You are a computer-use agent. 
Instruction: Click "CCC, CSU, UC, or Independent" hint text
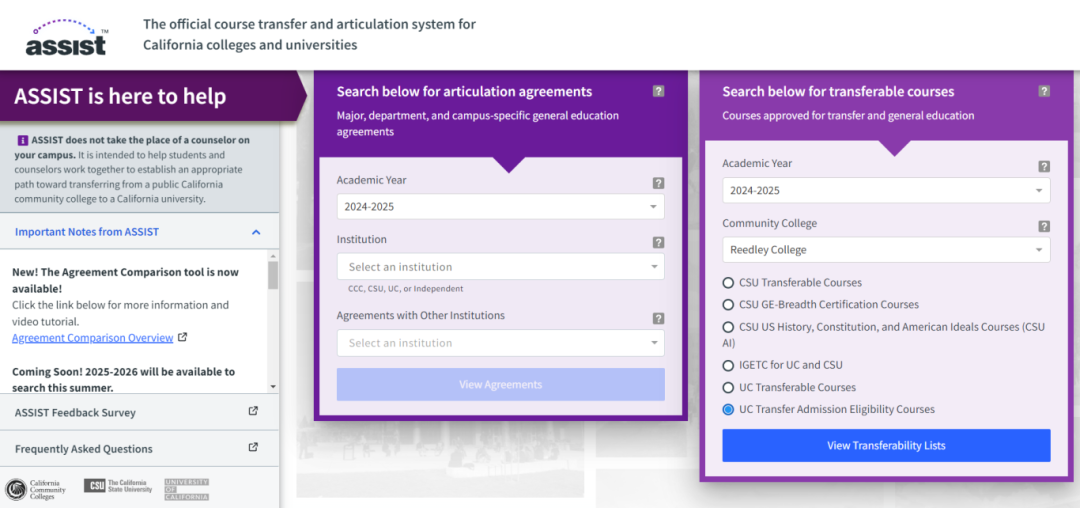(x=406, y=288)
